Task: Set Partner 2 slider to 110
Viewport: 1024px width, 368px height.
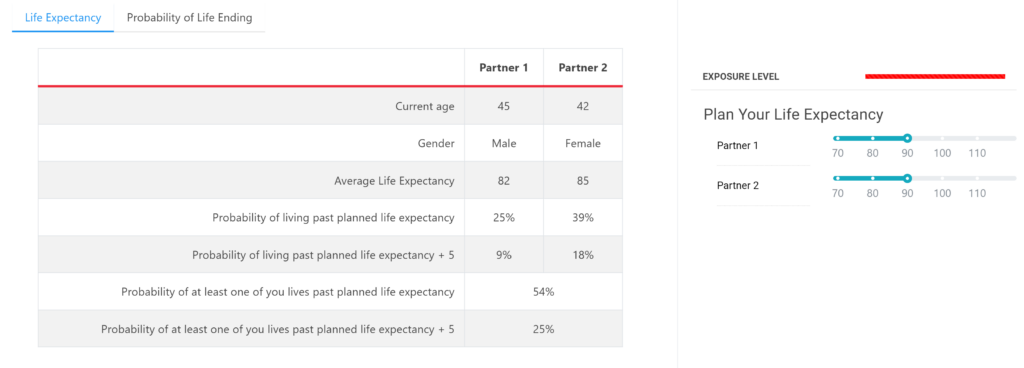Action: [977, 178]
